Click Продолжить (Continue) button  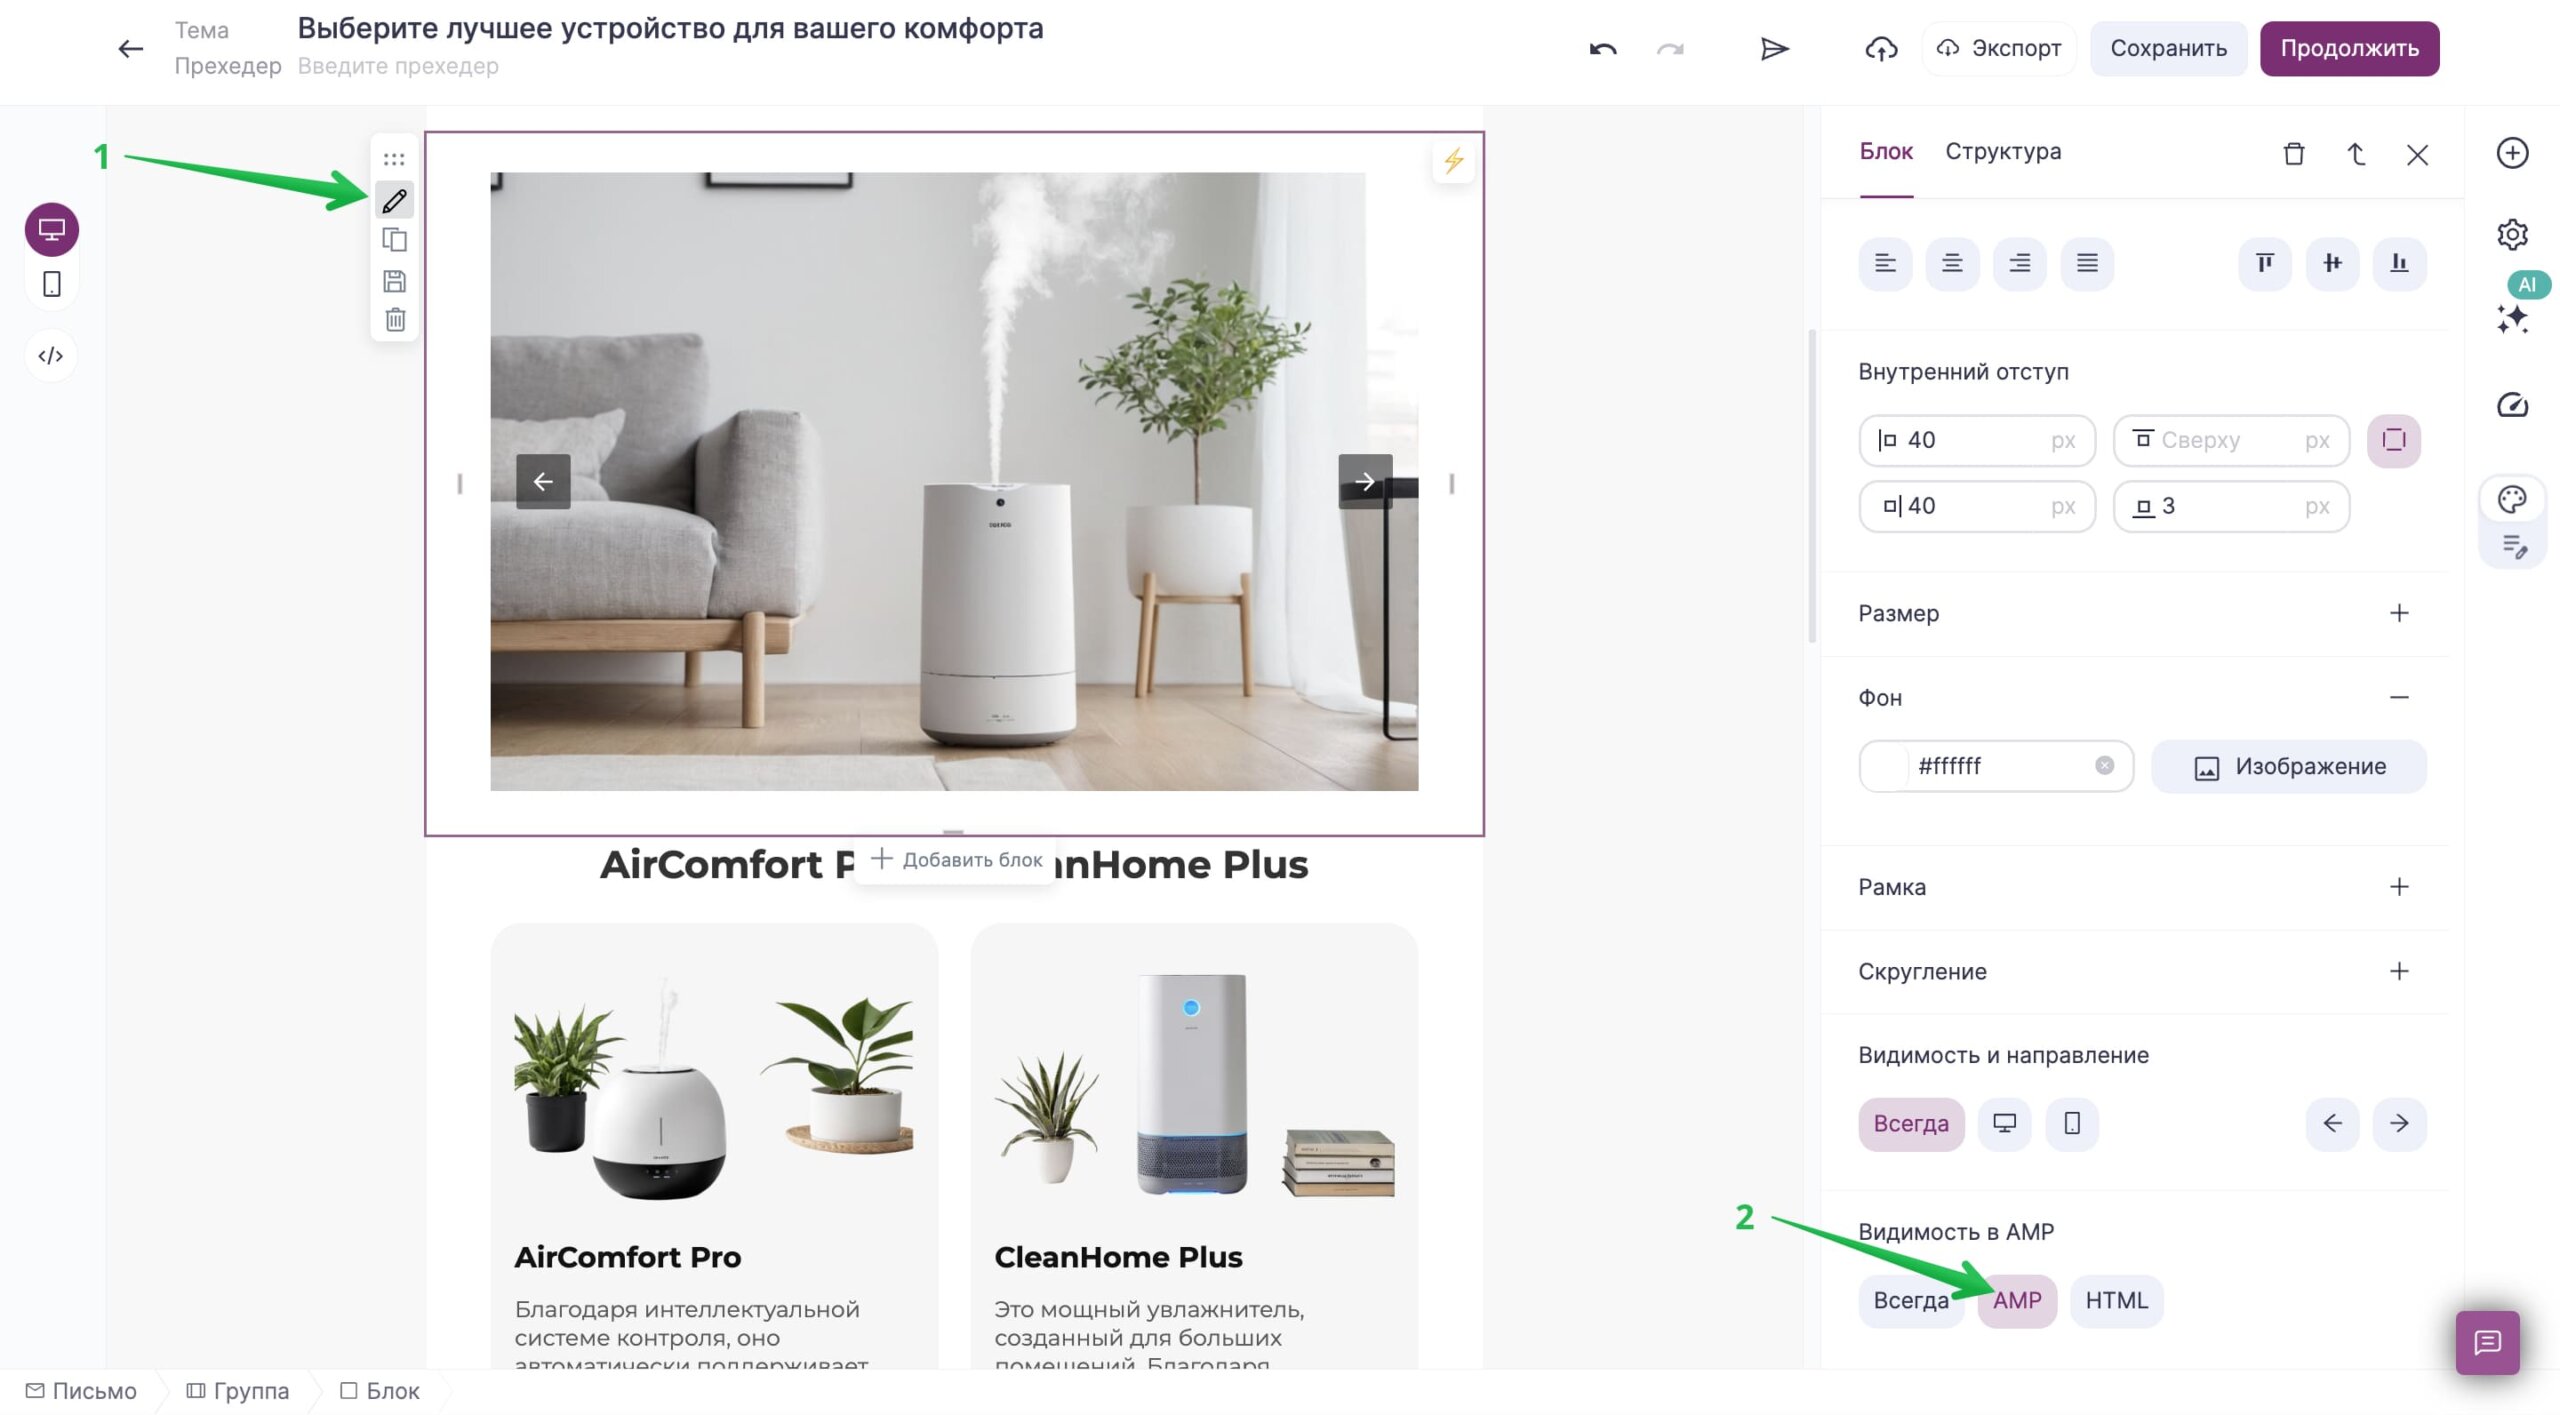2349,47
